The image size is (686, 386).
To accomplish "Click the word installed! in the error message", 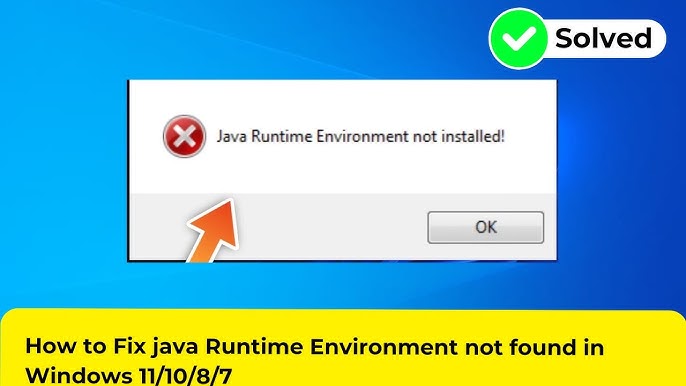I will click(x=473, y=137).
